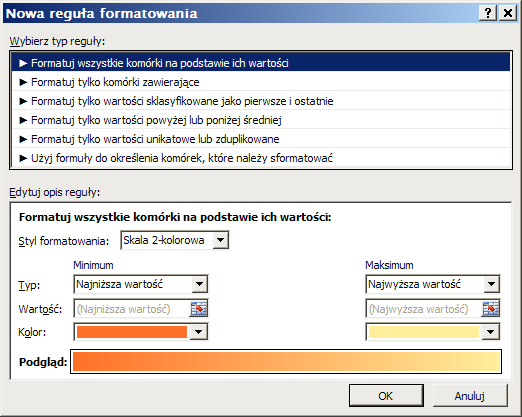Image resolution: width=522 pixels, height=417 pixels.
Task: Click range selector icon for Minimum value
Action: [199, 309]
